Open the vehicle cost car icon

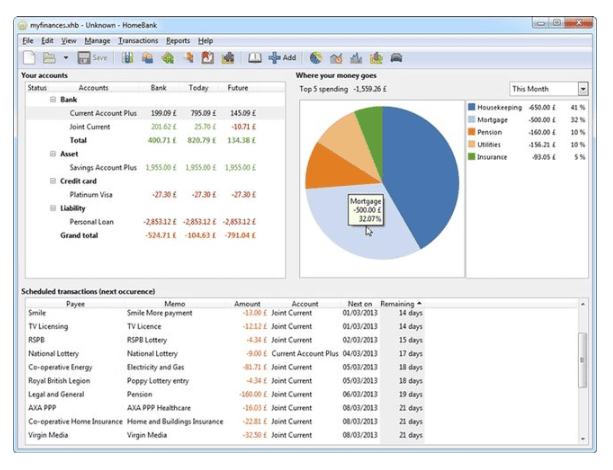point(396,58)
